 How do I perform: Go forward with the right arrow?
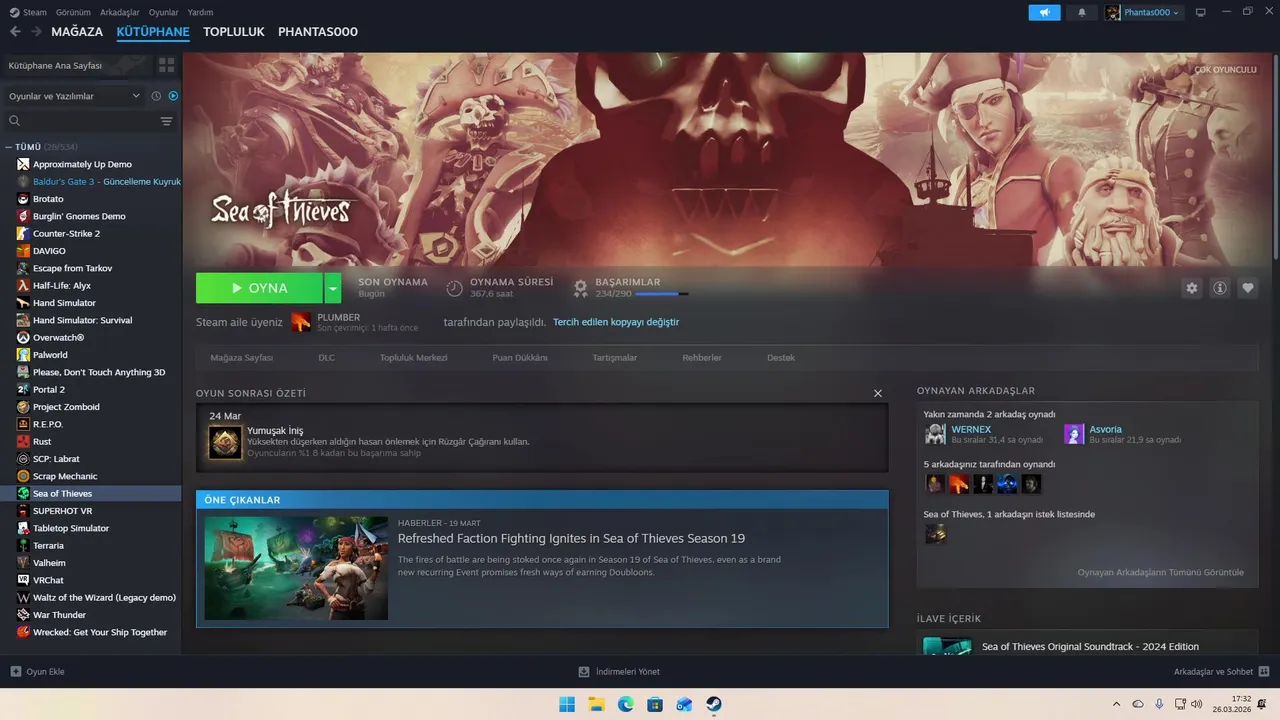coord(36,31)
